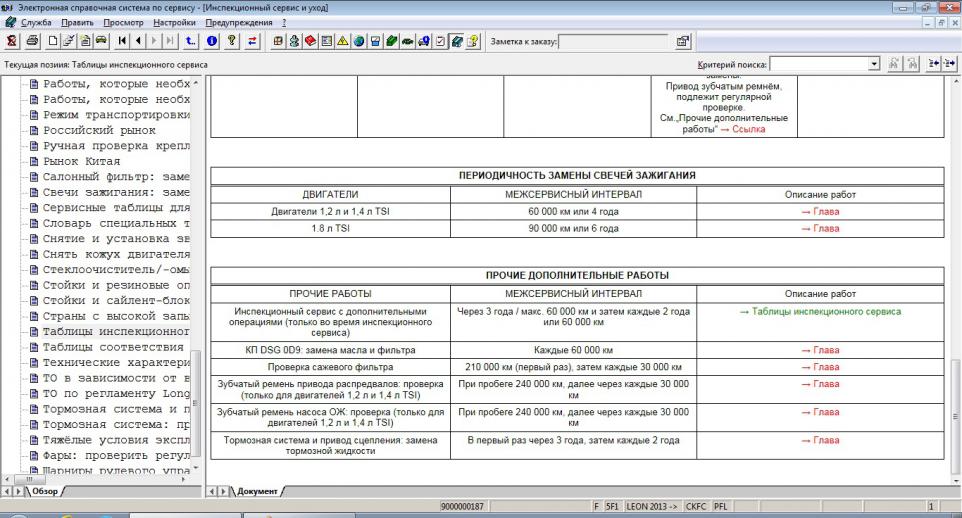
Task: Select tree item Российский рынок
Action: tap(99, 130)
